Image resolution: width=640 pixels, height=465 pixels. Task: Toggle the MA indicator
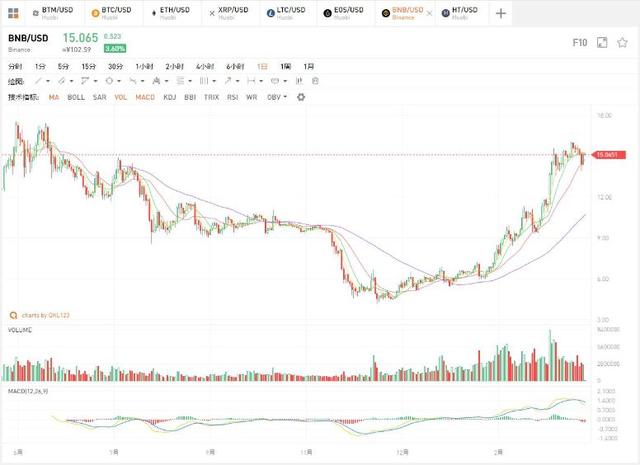tap(54, 97)
